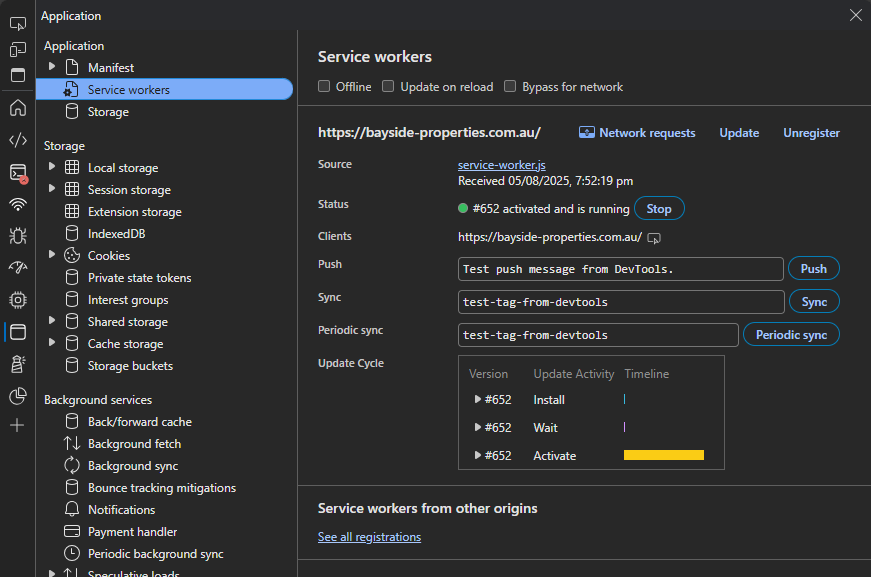The image size is (871, 577).
Task: Check the Update on reload box
Action: tap(389, 87)
